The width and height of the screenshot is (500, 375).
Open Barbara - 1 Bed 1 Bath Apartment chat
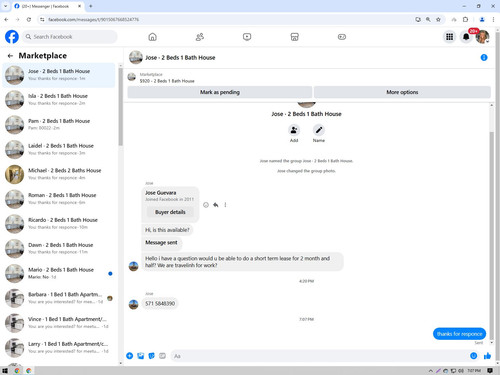click(x=59, y=298)
